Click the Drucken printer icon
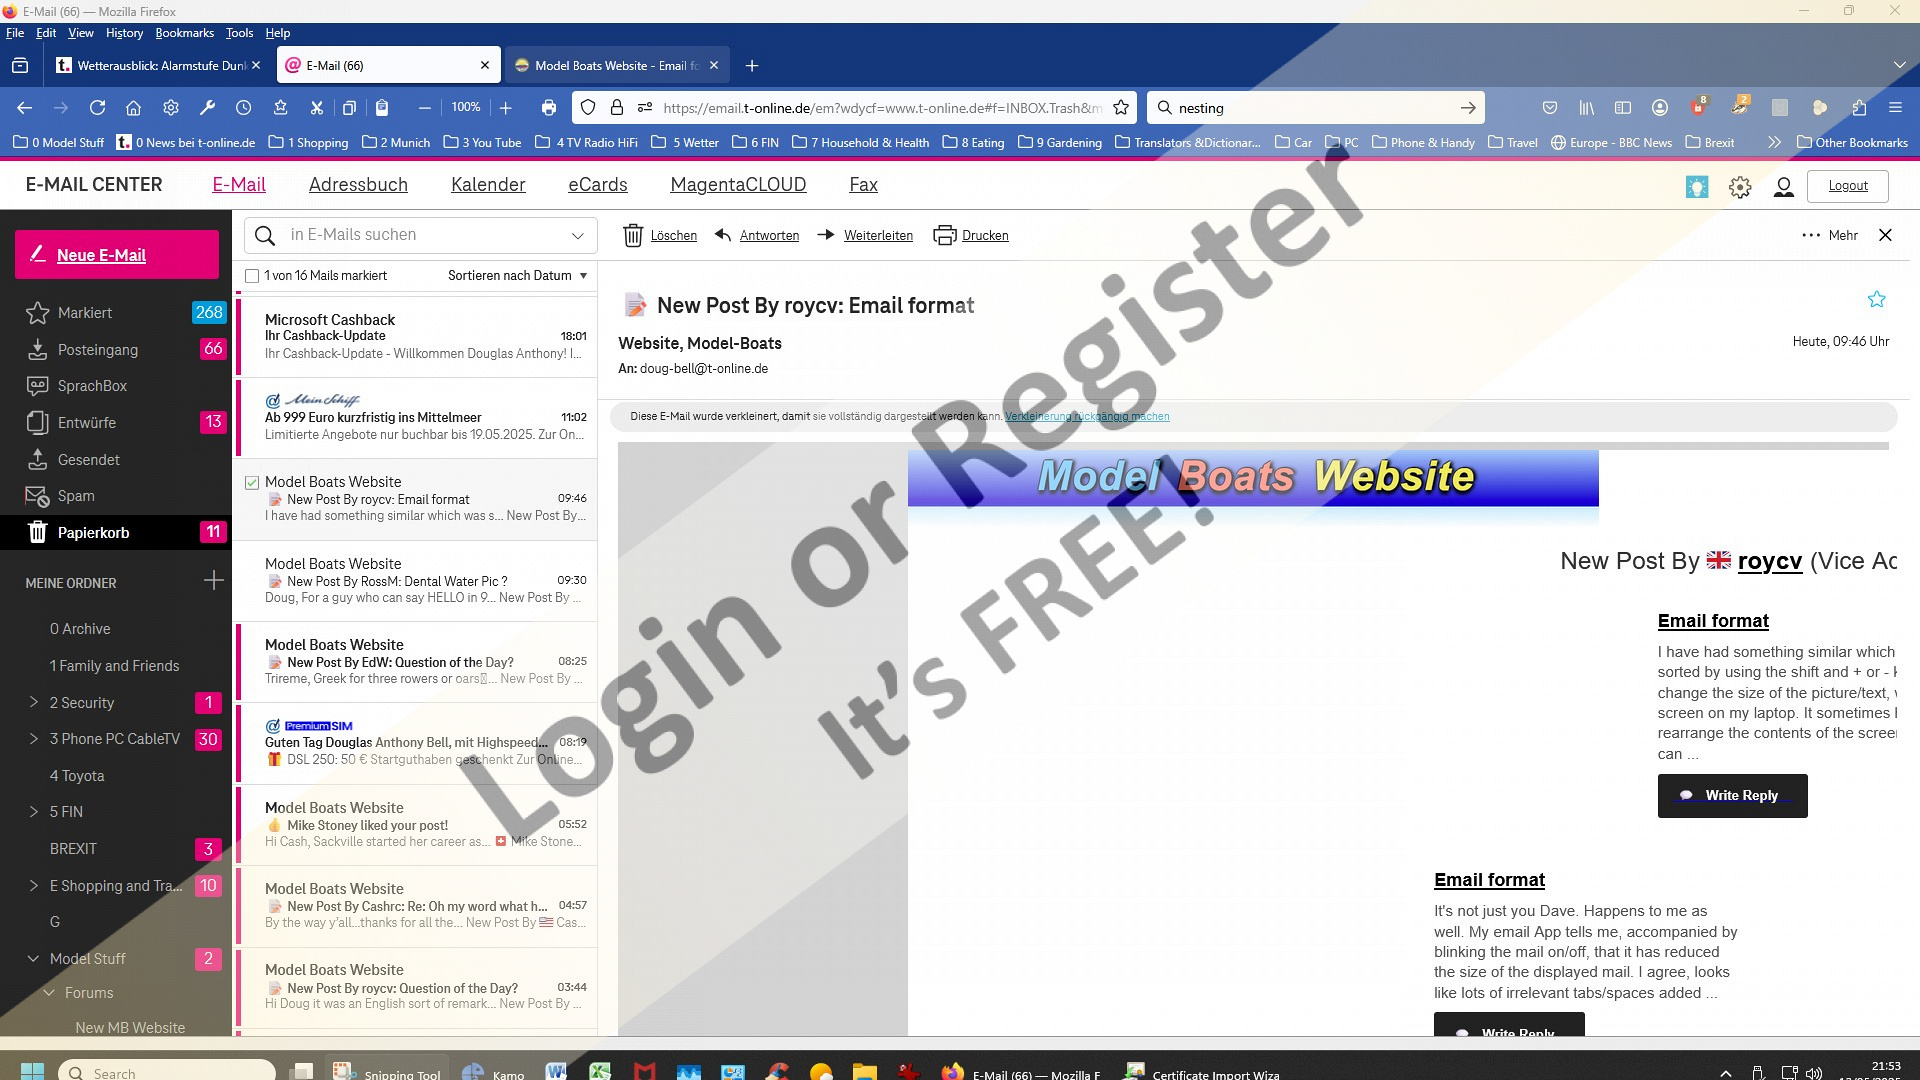Screen dimensions: 1920x1080 coord(944,236)
